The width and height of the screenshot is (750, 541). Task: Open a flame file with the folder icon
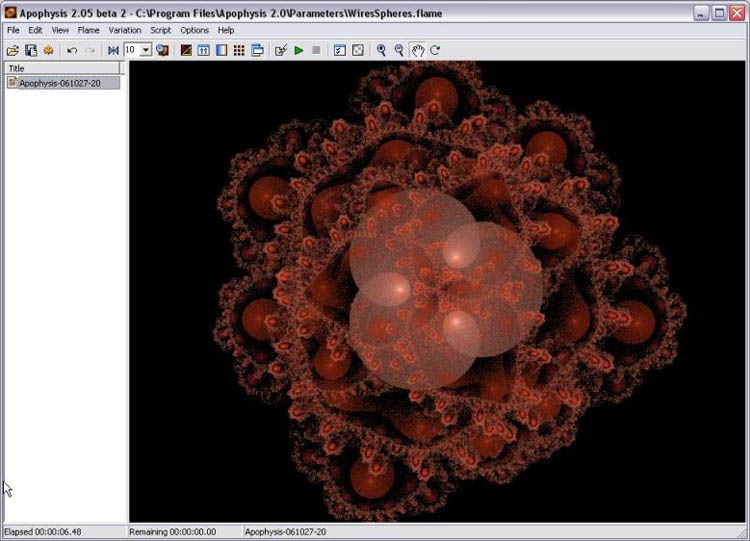coord(13,50)
